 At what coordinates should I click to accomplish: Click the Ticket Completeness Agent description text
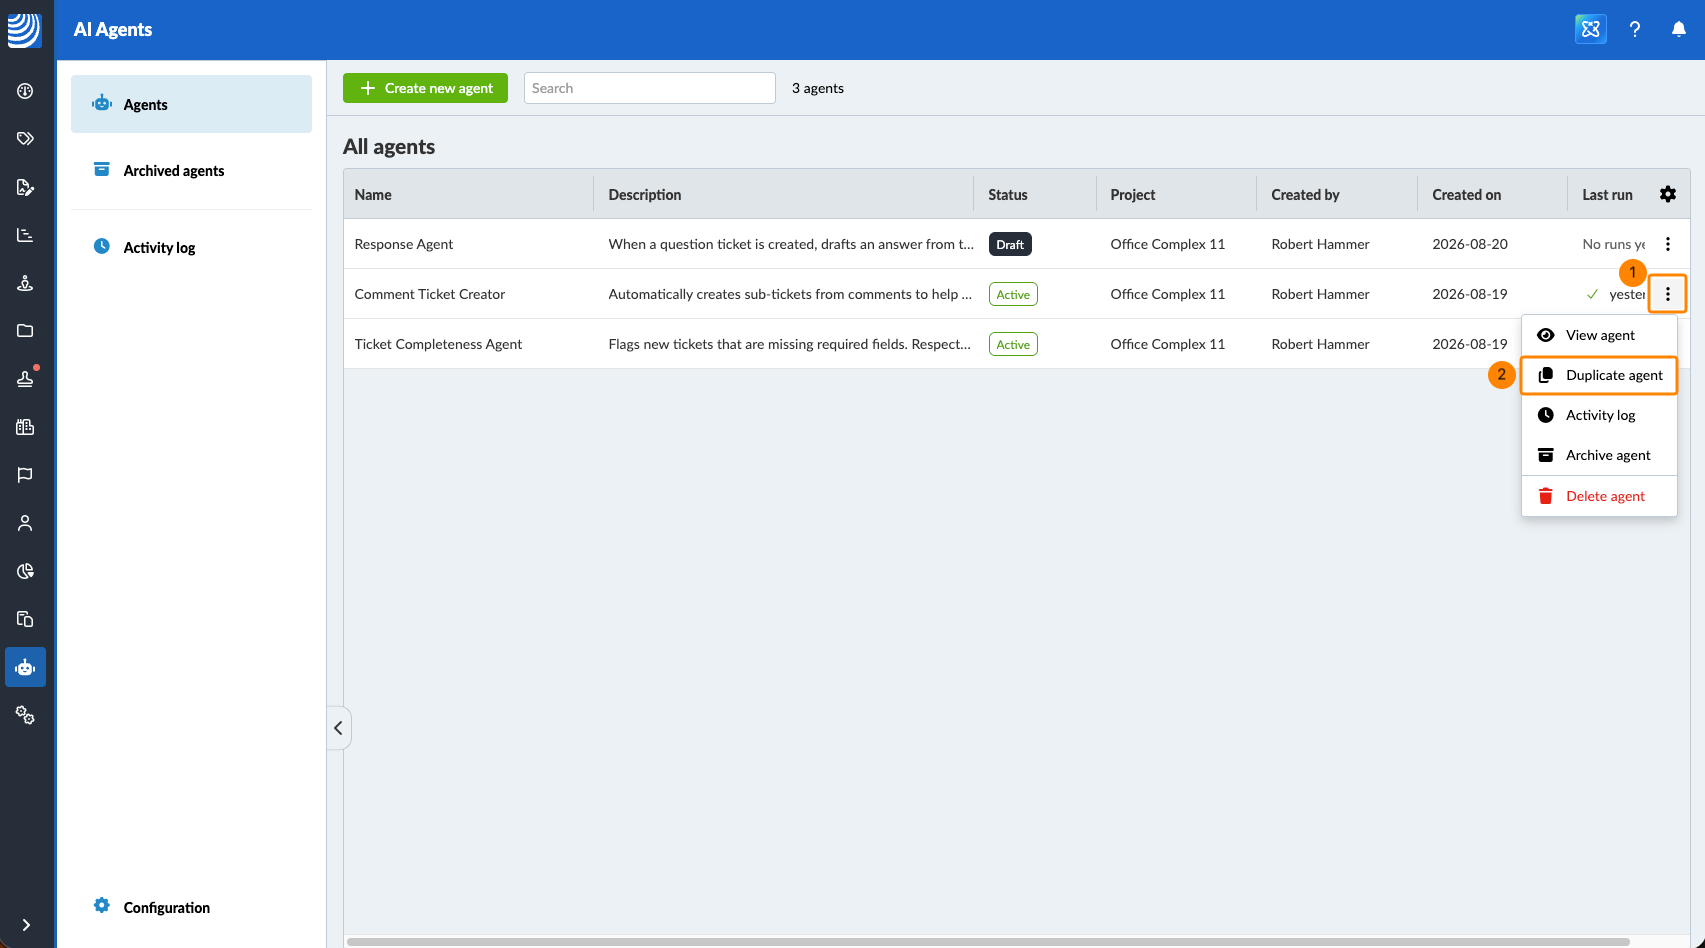point(790,344)
